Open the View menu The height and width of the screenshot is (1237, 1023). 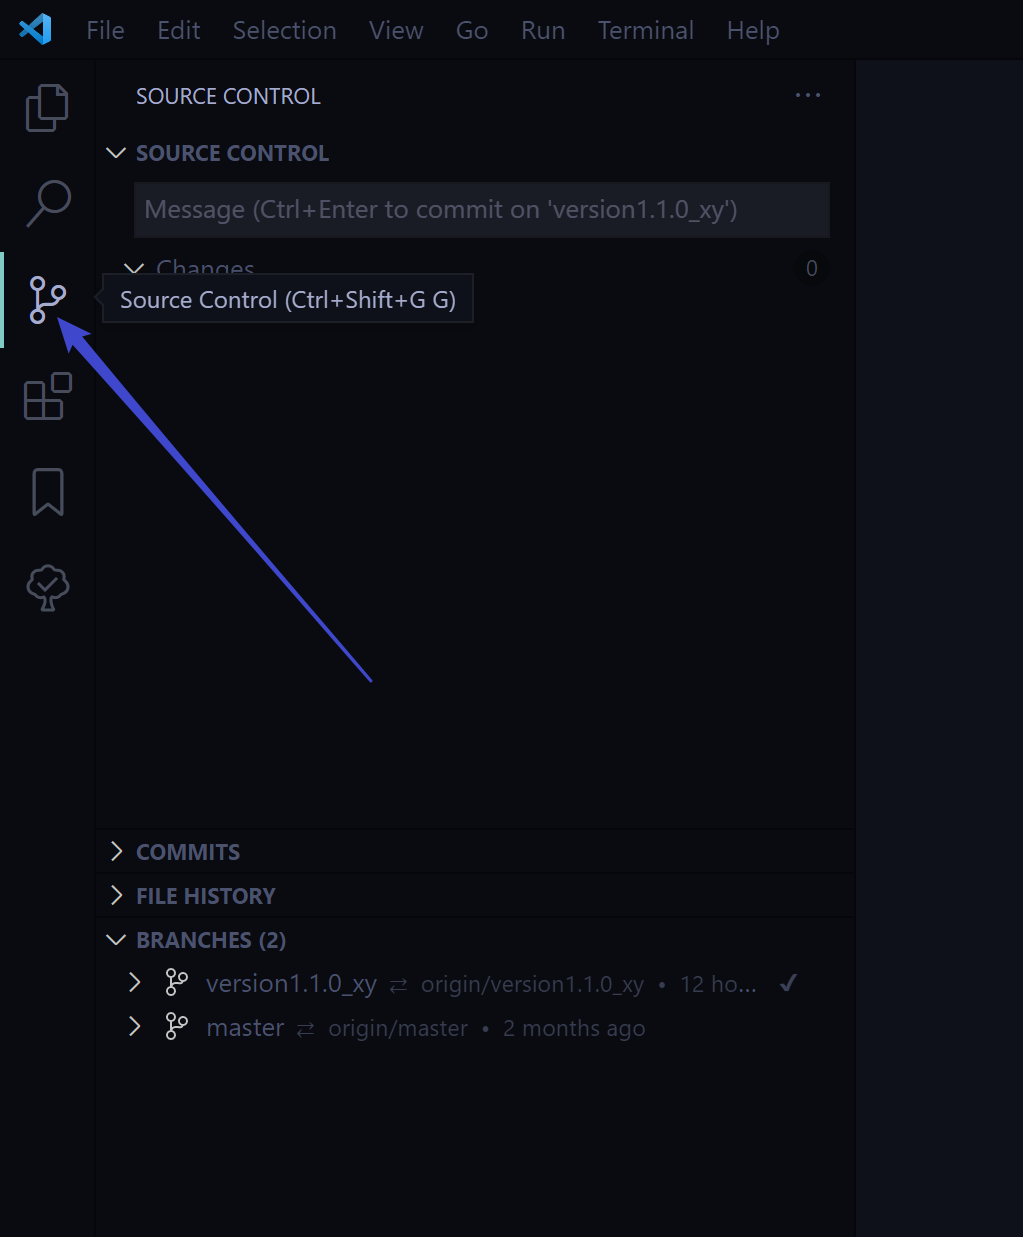tap(395, 30)
